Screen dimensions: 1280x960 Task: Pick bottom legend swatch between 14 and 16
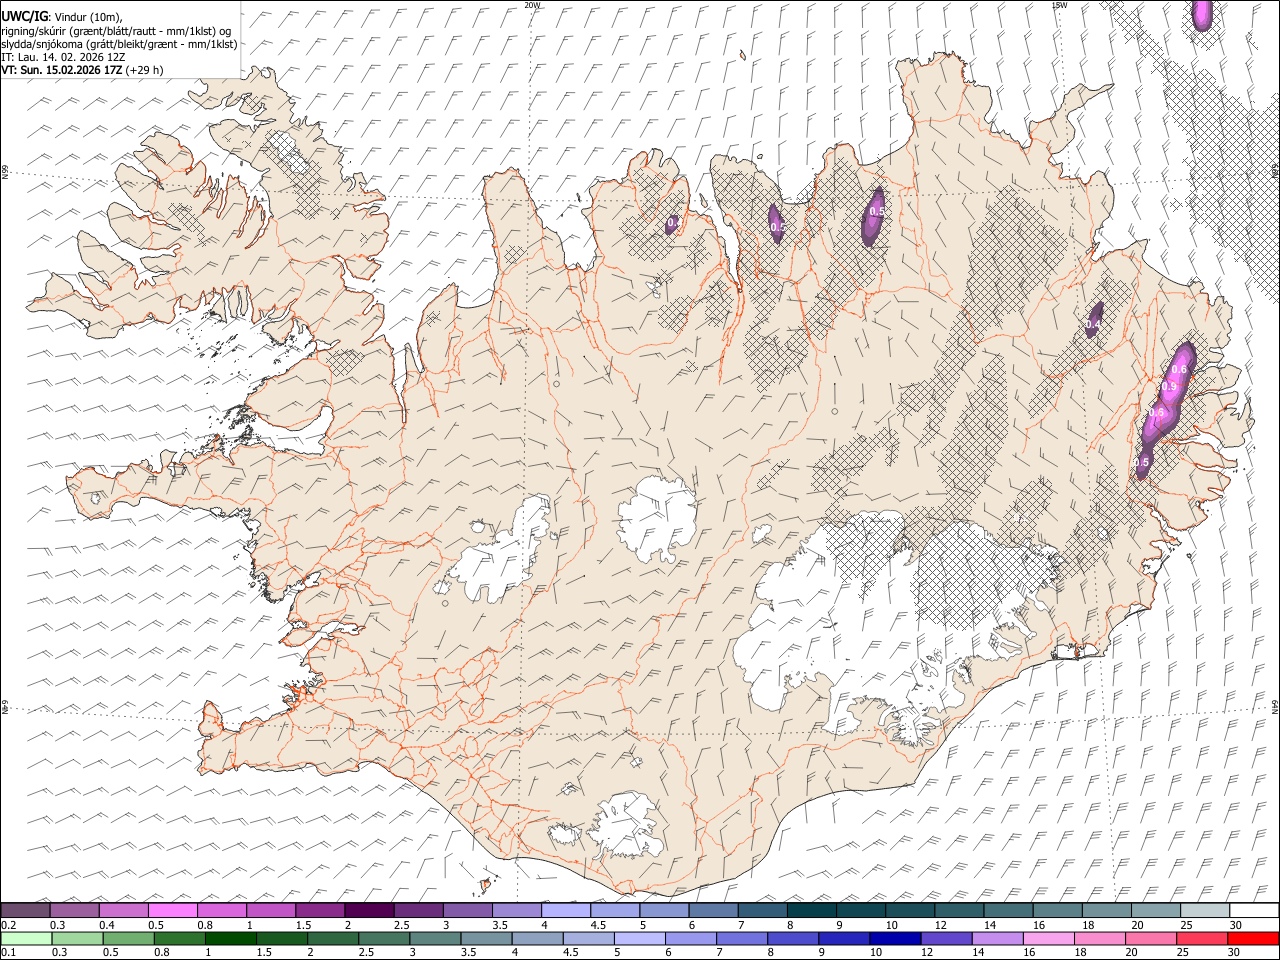998,938
